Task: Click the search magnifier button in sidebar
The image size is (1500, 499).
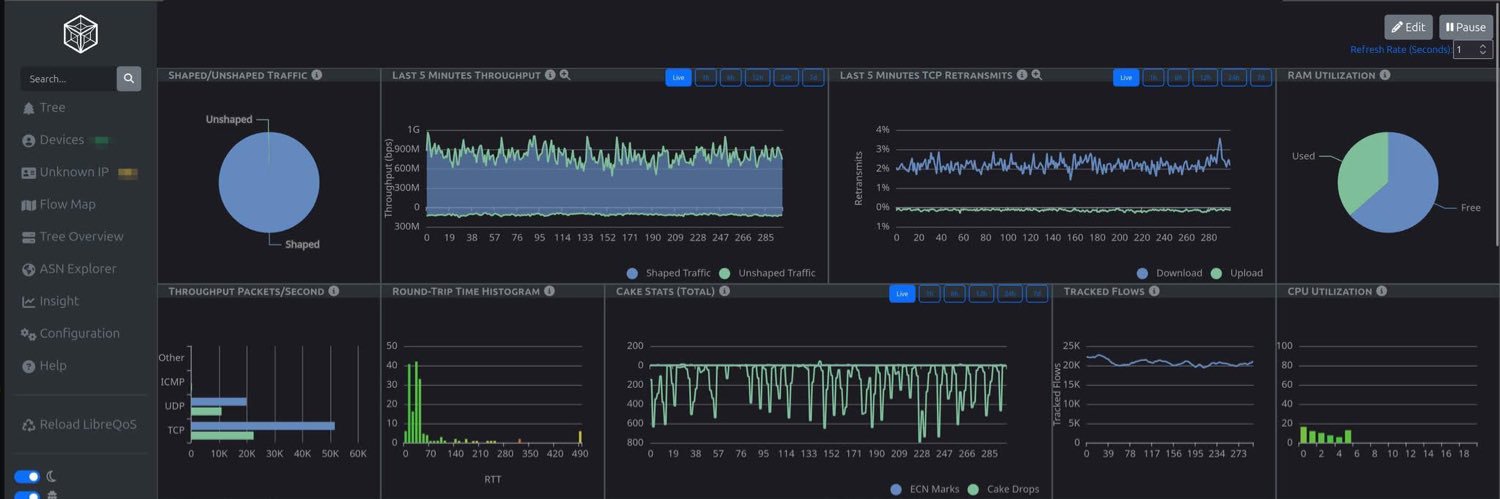Action: 129,79
